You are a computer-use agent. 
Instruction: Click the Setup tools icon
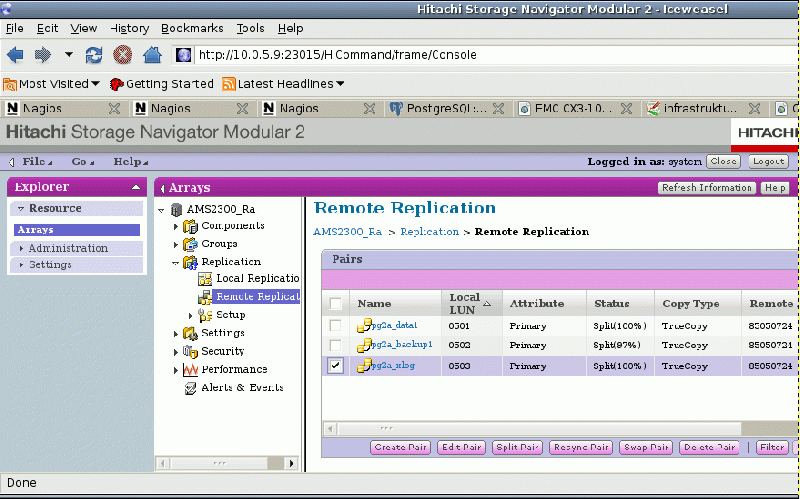pos(205,315)
